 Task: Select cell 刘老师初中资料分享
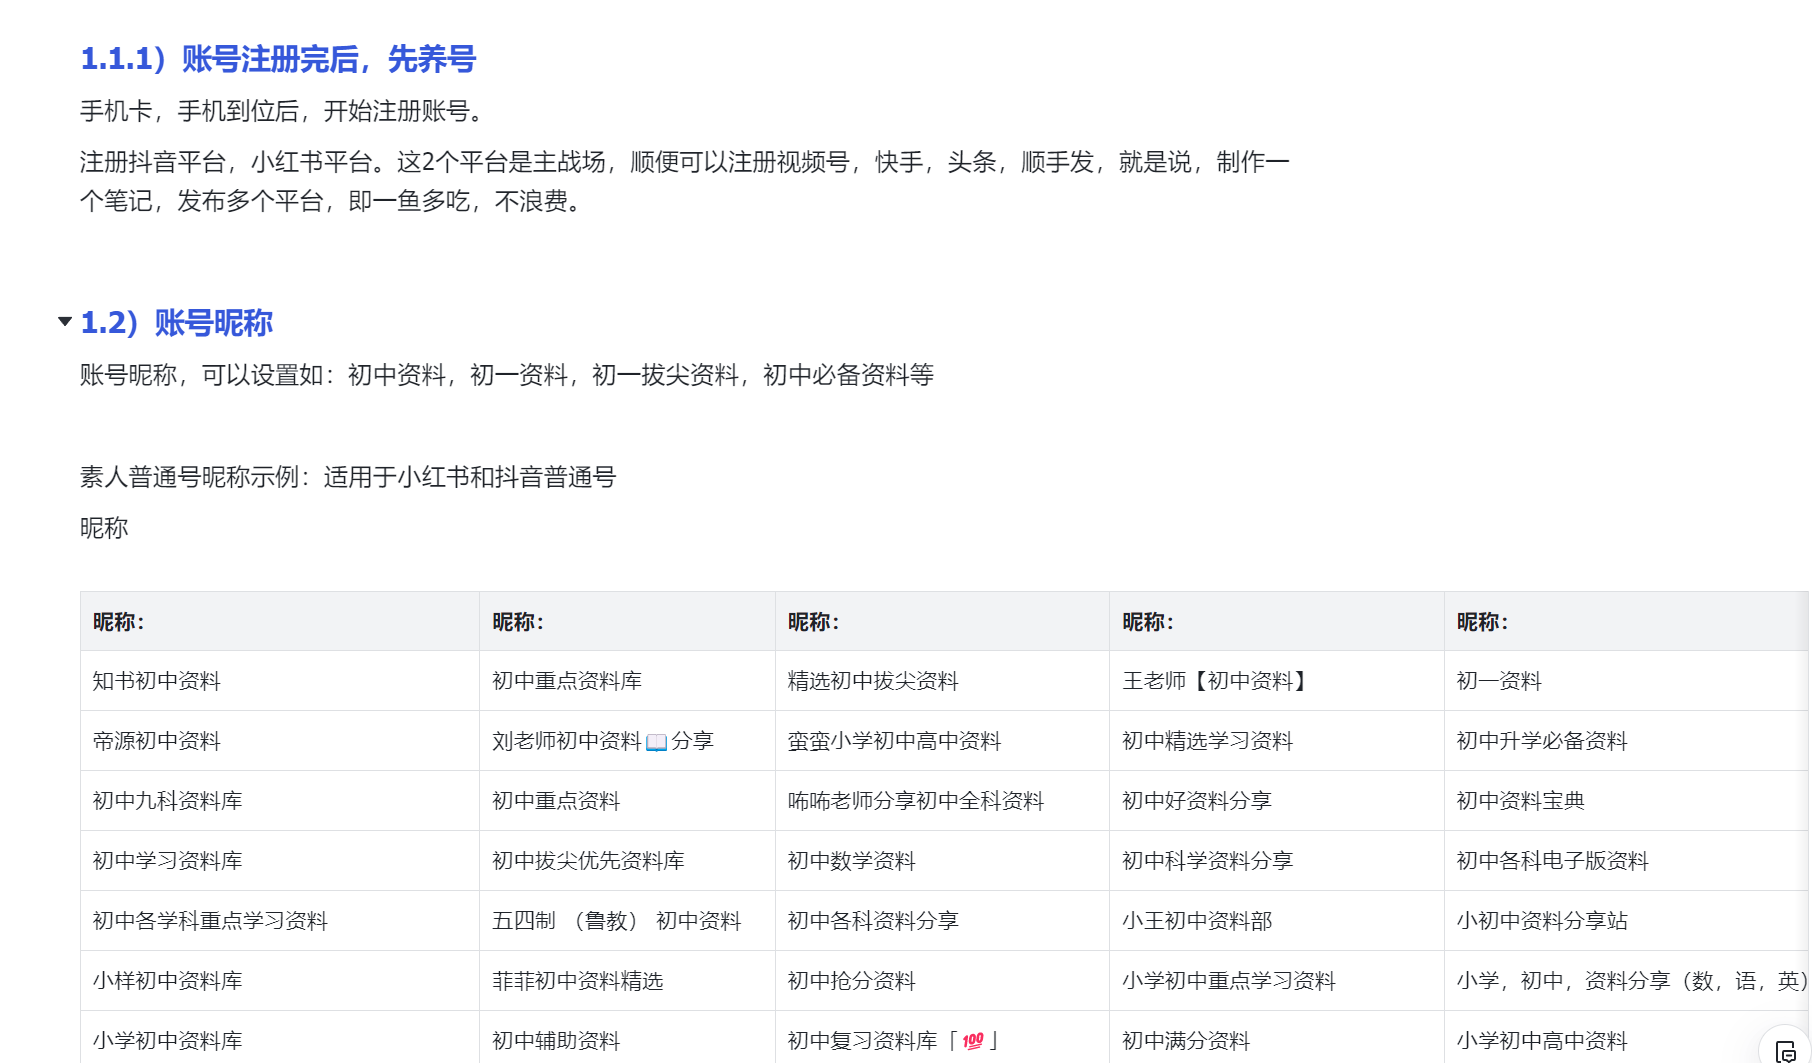pos(627,741)
